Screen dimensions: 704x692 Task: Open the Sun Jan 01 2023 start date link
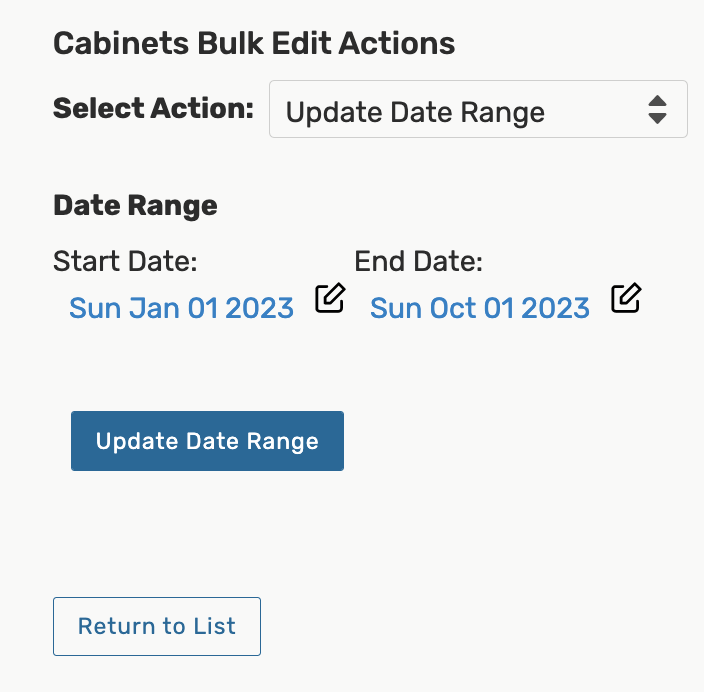pyautogui.click(x=181, y=307)
